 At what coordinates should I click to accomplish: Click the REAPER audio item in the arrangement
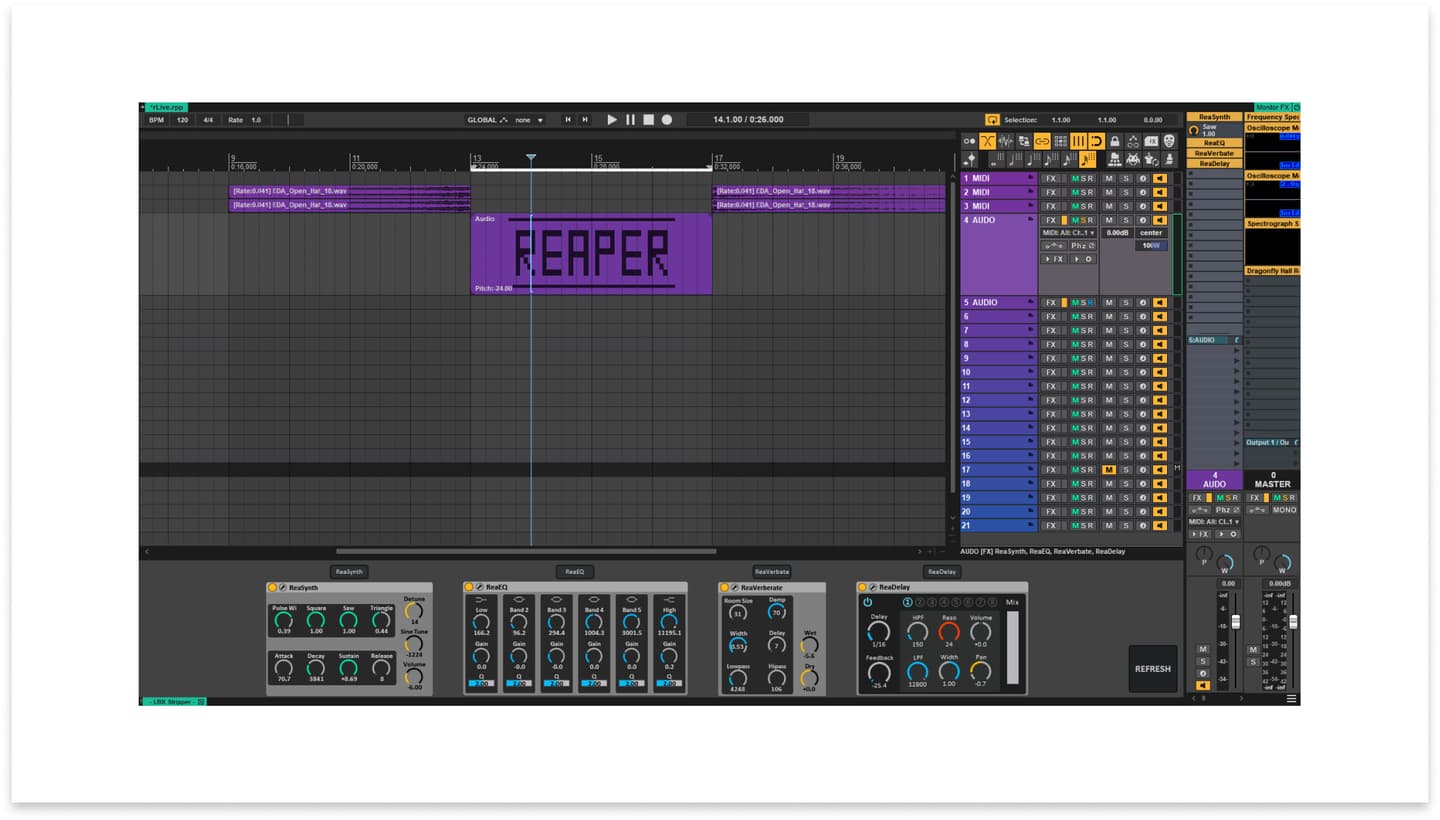pos(591,254)
